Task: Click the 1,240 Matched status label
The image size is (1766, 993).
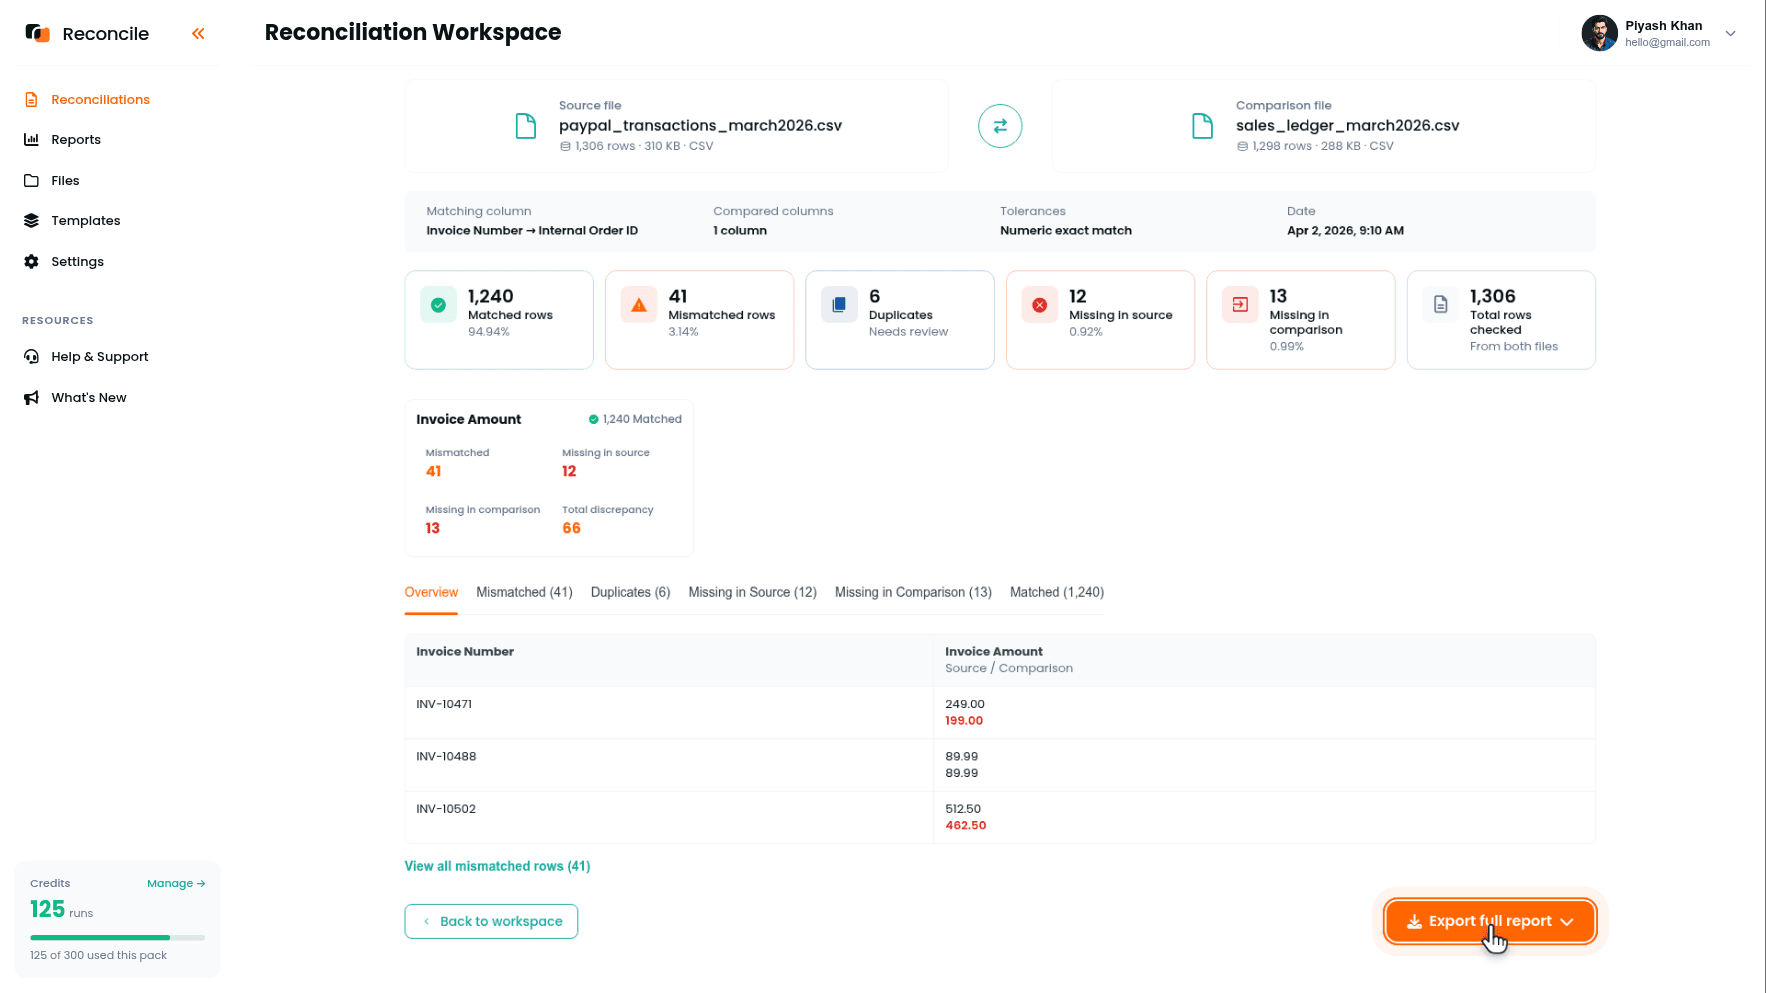Action: (x=635, y=420)
